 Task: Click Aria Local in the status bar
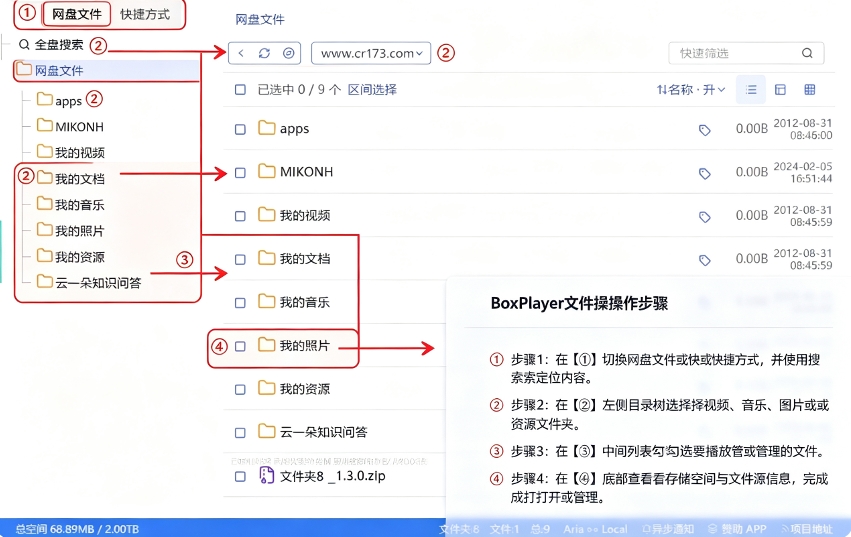pyautogui.click(x=595, y=529)
